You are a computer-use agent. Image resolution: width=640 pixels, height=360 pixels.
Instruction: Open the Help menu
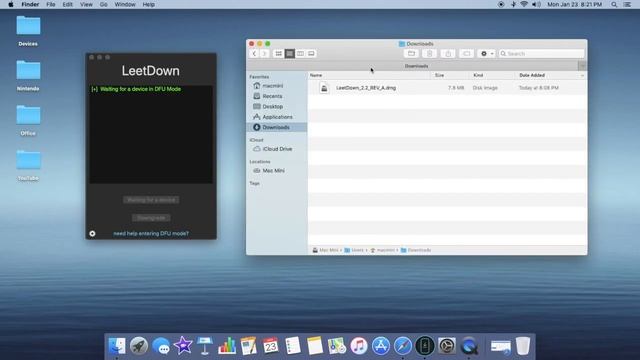[149, 4]
